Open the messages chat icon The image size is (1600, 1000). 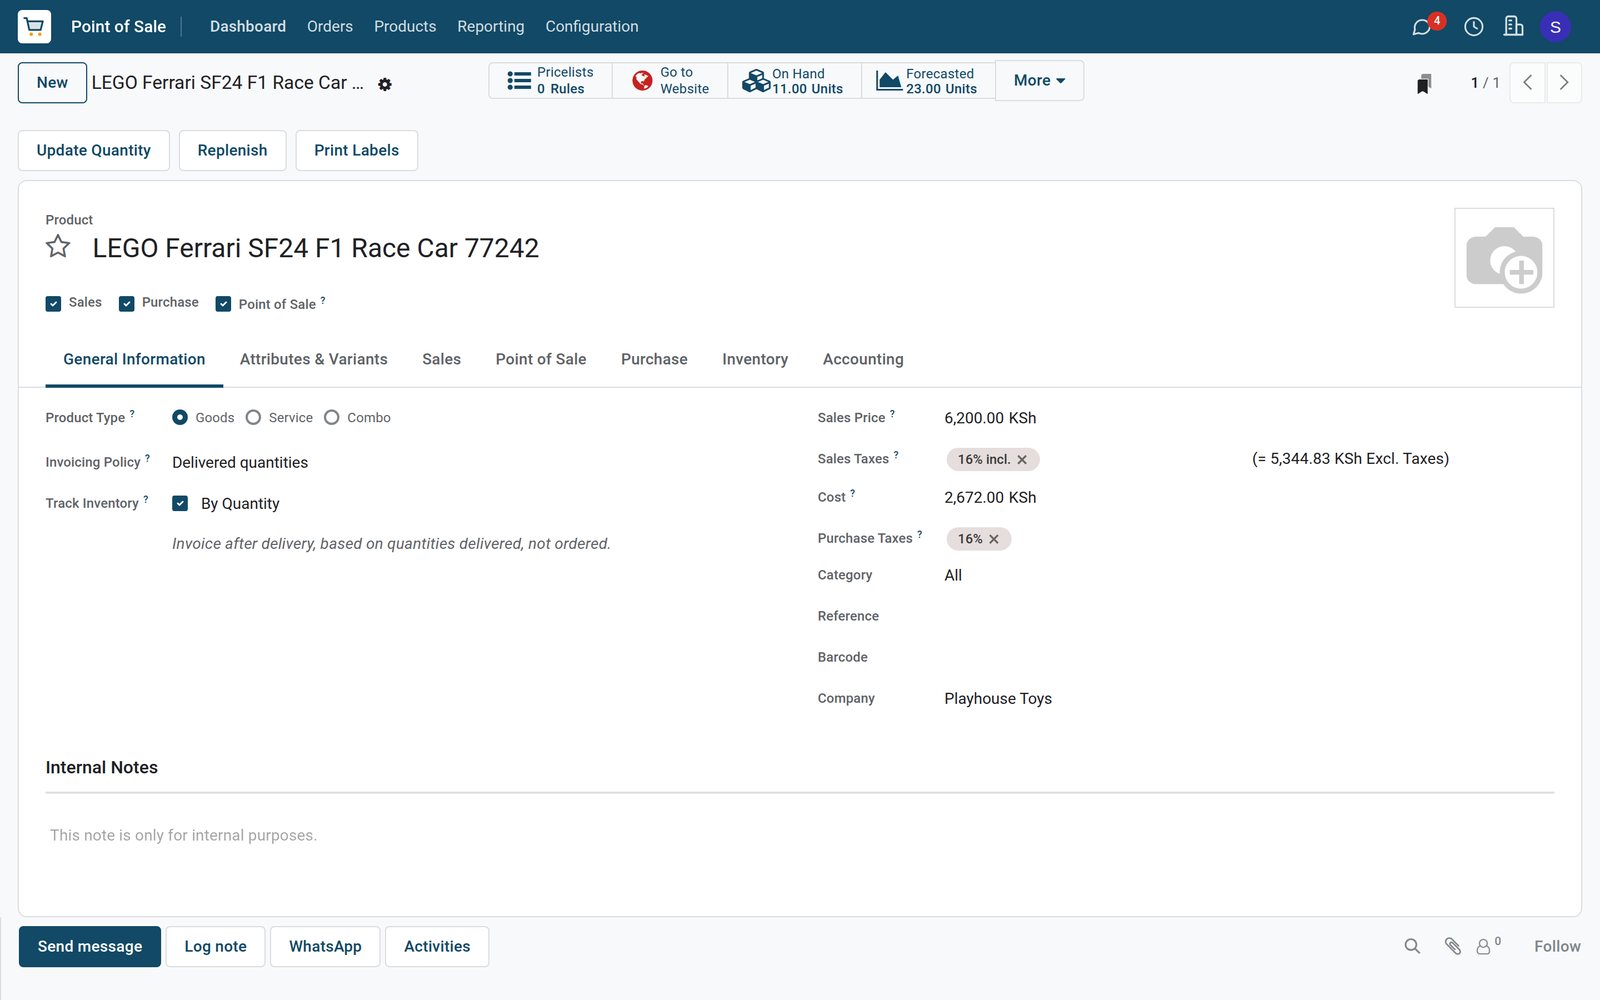[x=1421, y=27]
